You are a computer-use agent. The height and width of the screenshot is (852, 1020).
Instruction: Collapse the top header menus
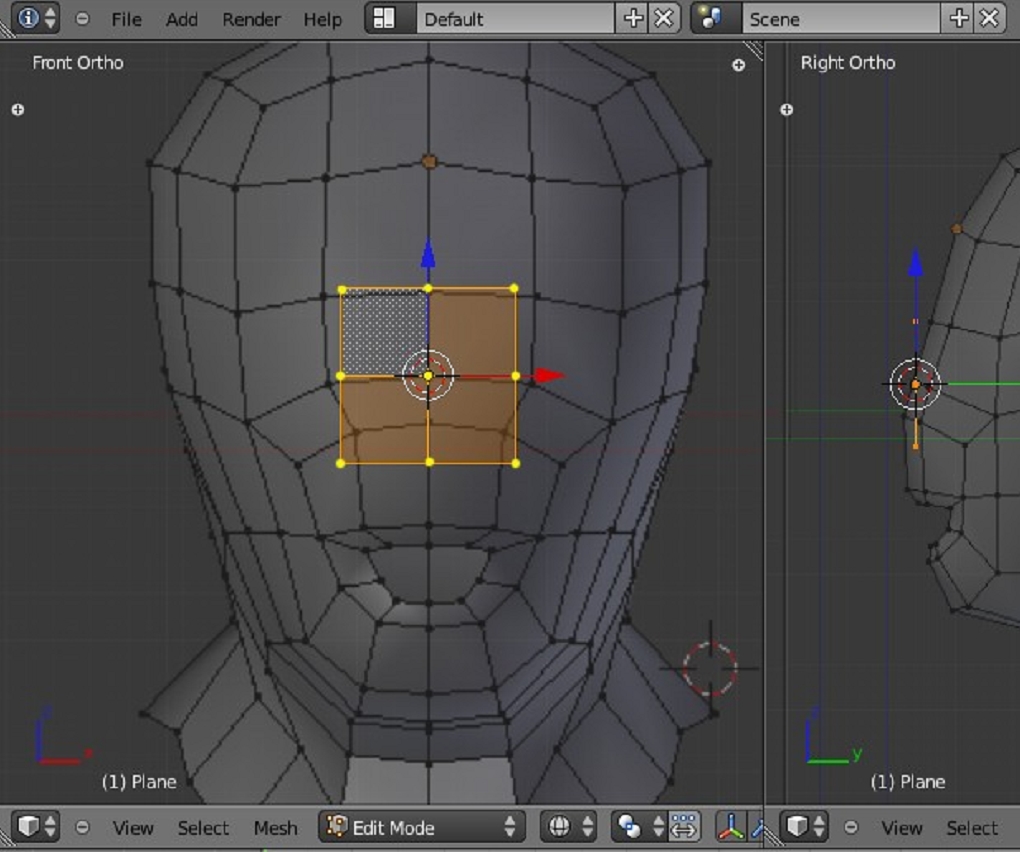pyautogui.click(x=82, y=19)
